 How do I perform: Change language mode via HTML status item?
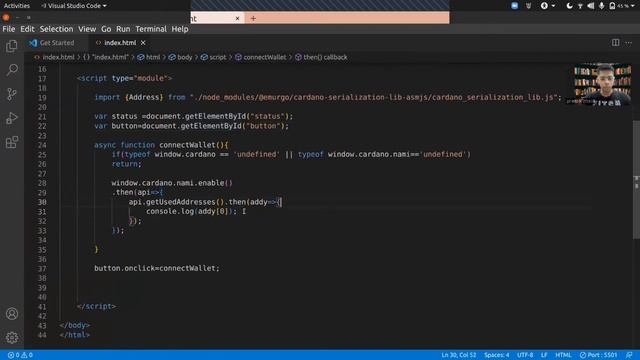tap(563, 355)
